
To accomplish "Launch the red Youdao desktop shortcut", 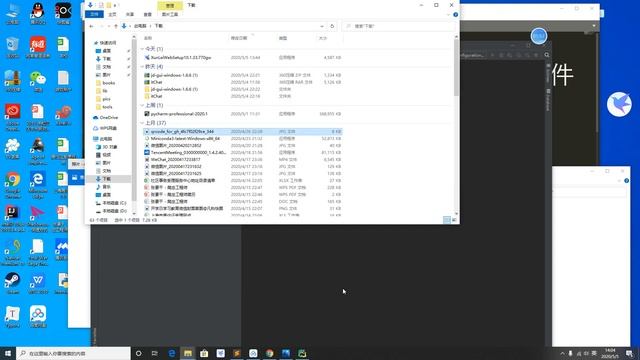I will 38,47.
